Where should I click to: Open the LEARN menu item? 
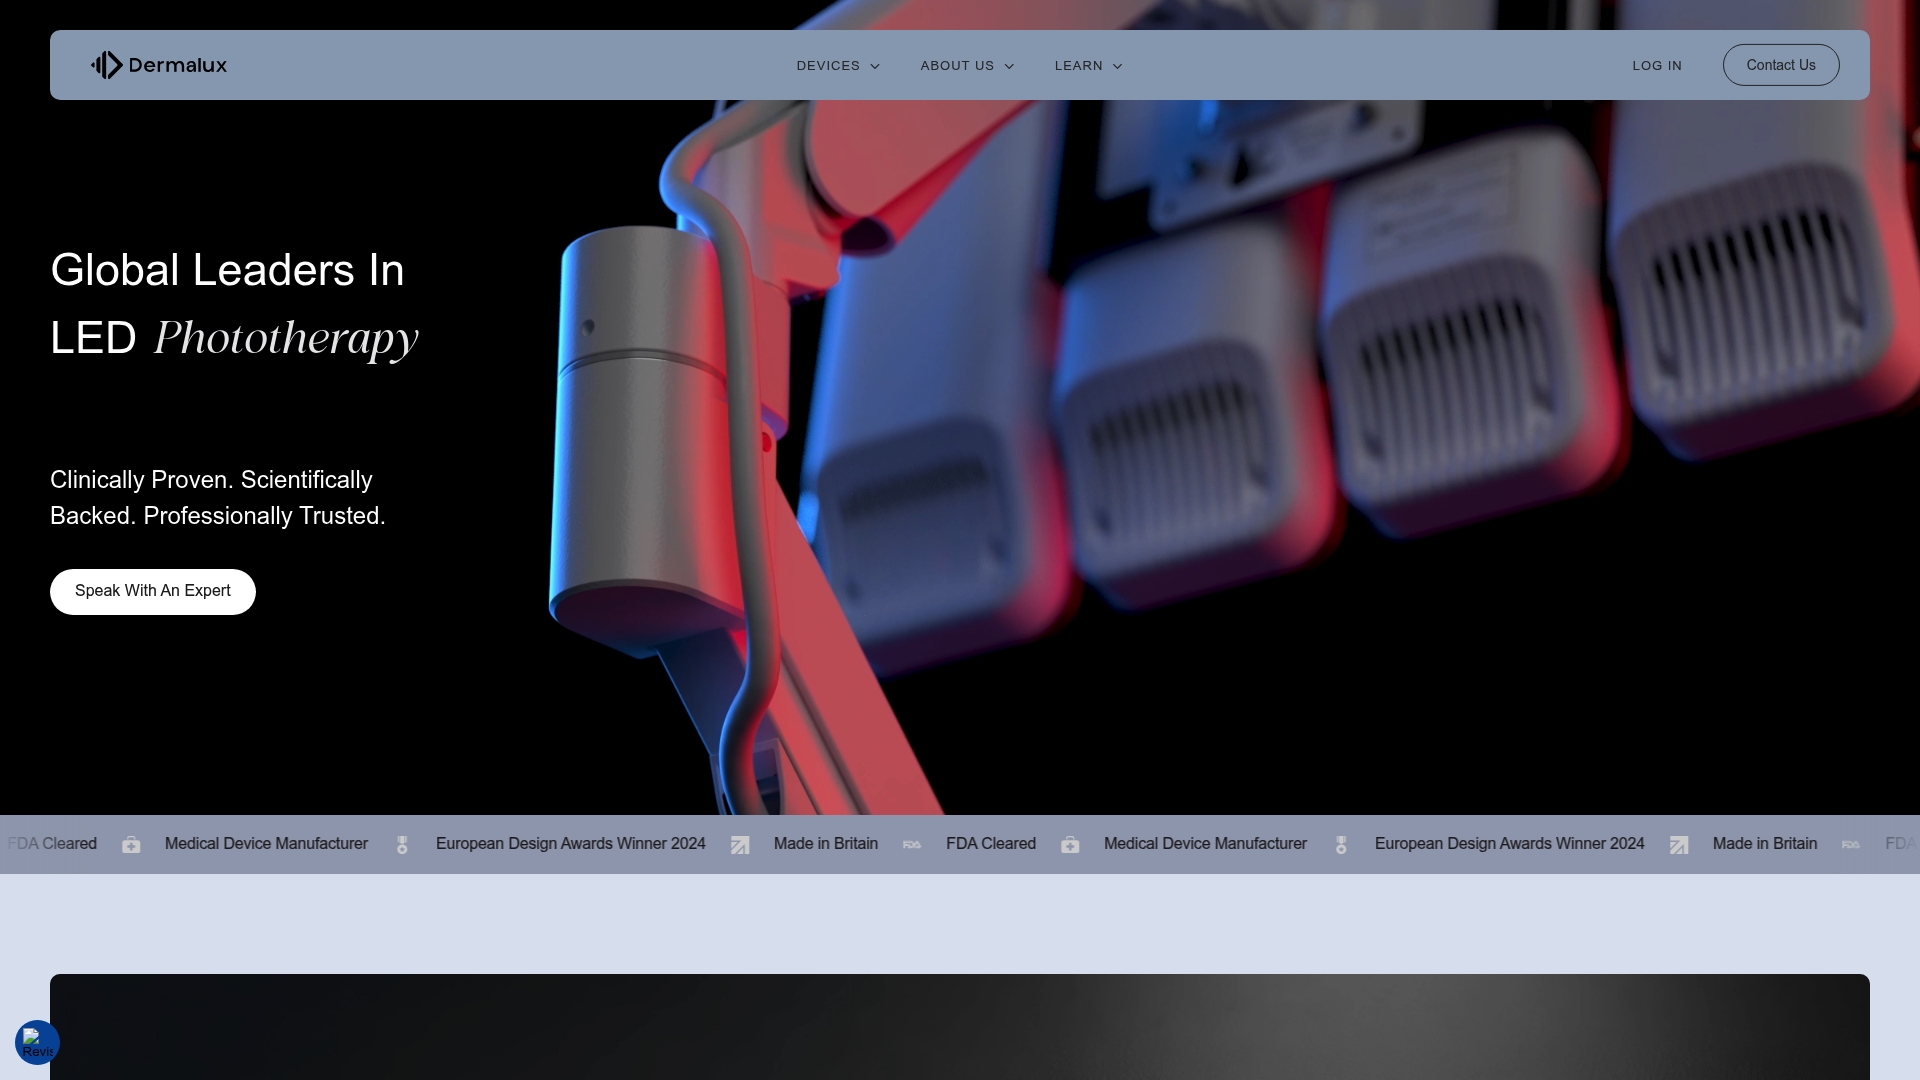coord(1078,66)
